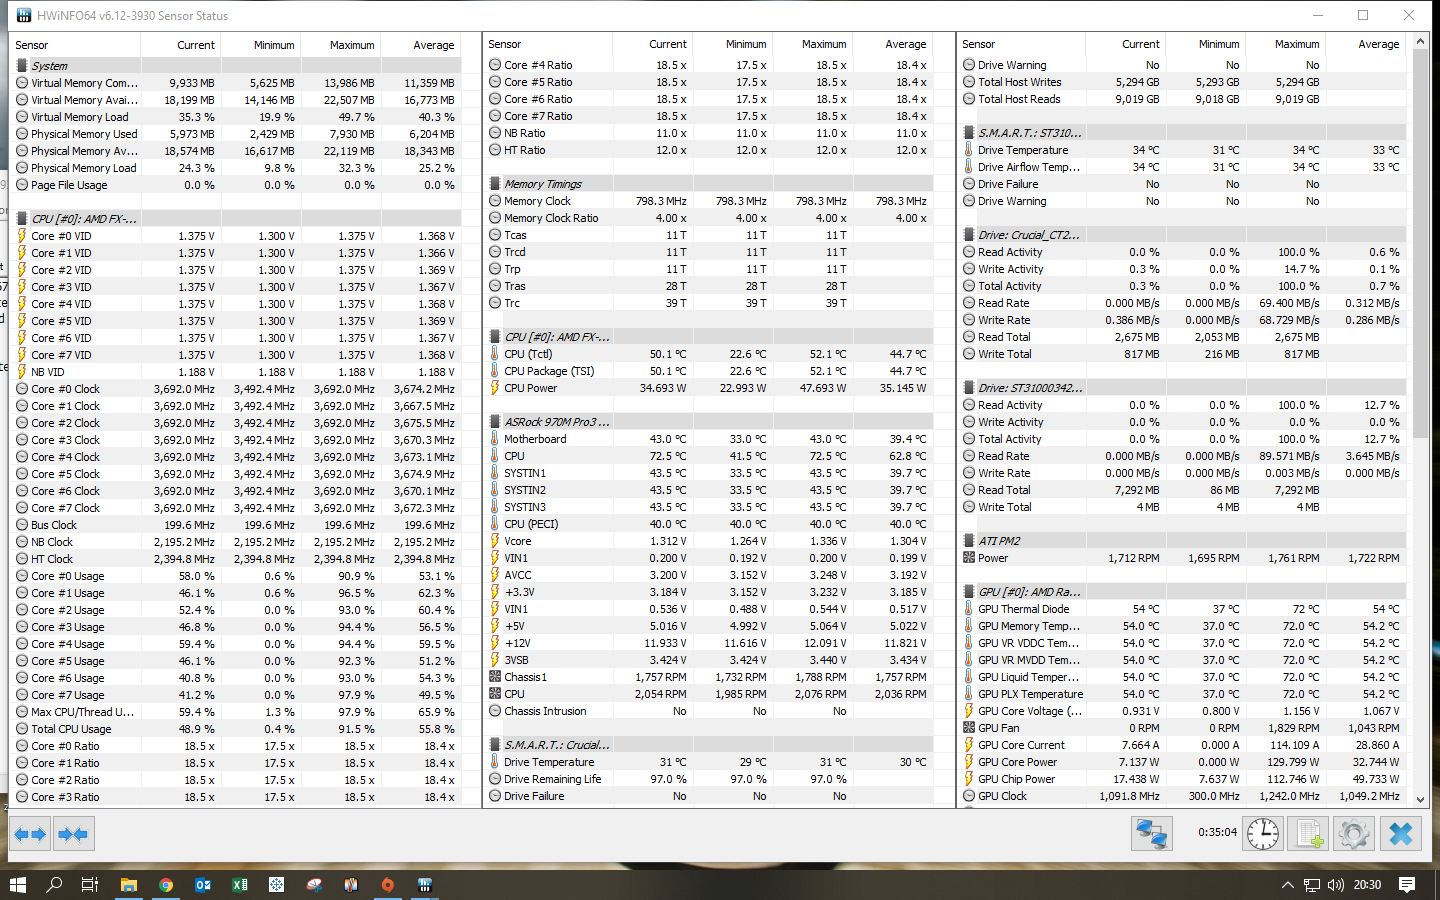Click the 0:35:04 elapsed time readout
1440x900 pixels.
[x=1217, y=832]
